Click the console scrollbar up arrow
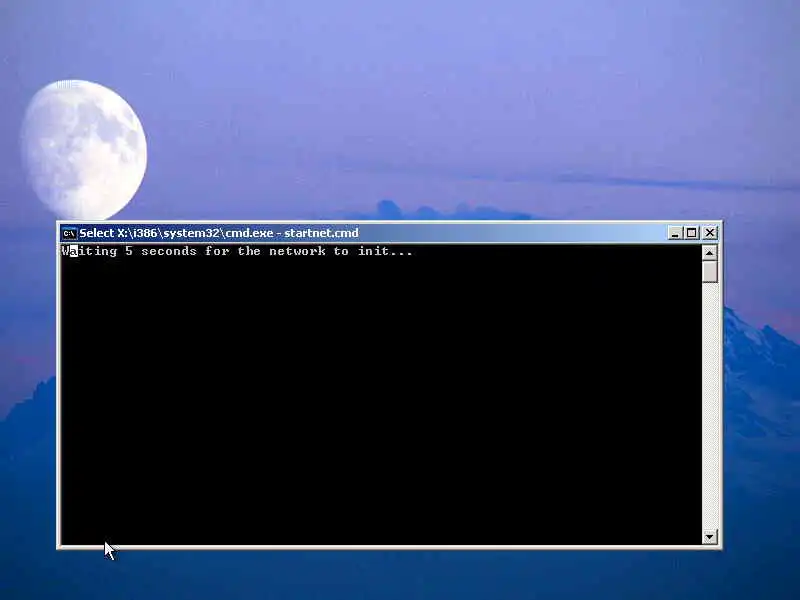 pyautogui.click(x=710, y=253)
